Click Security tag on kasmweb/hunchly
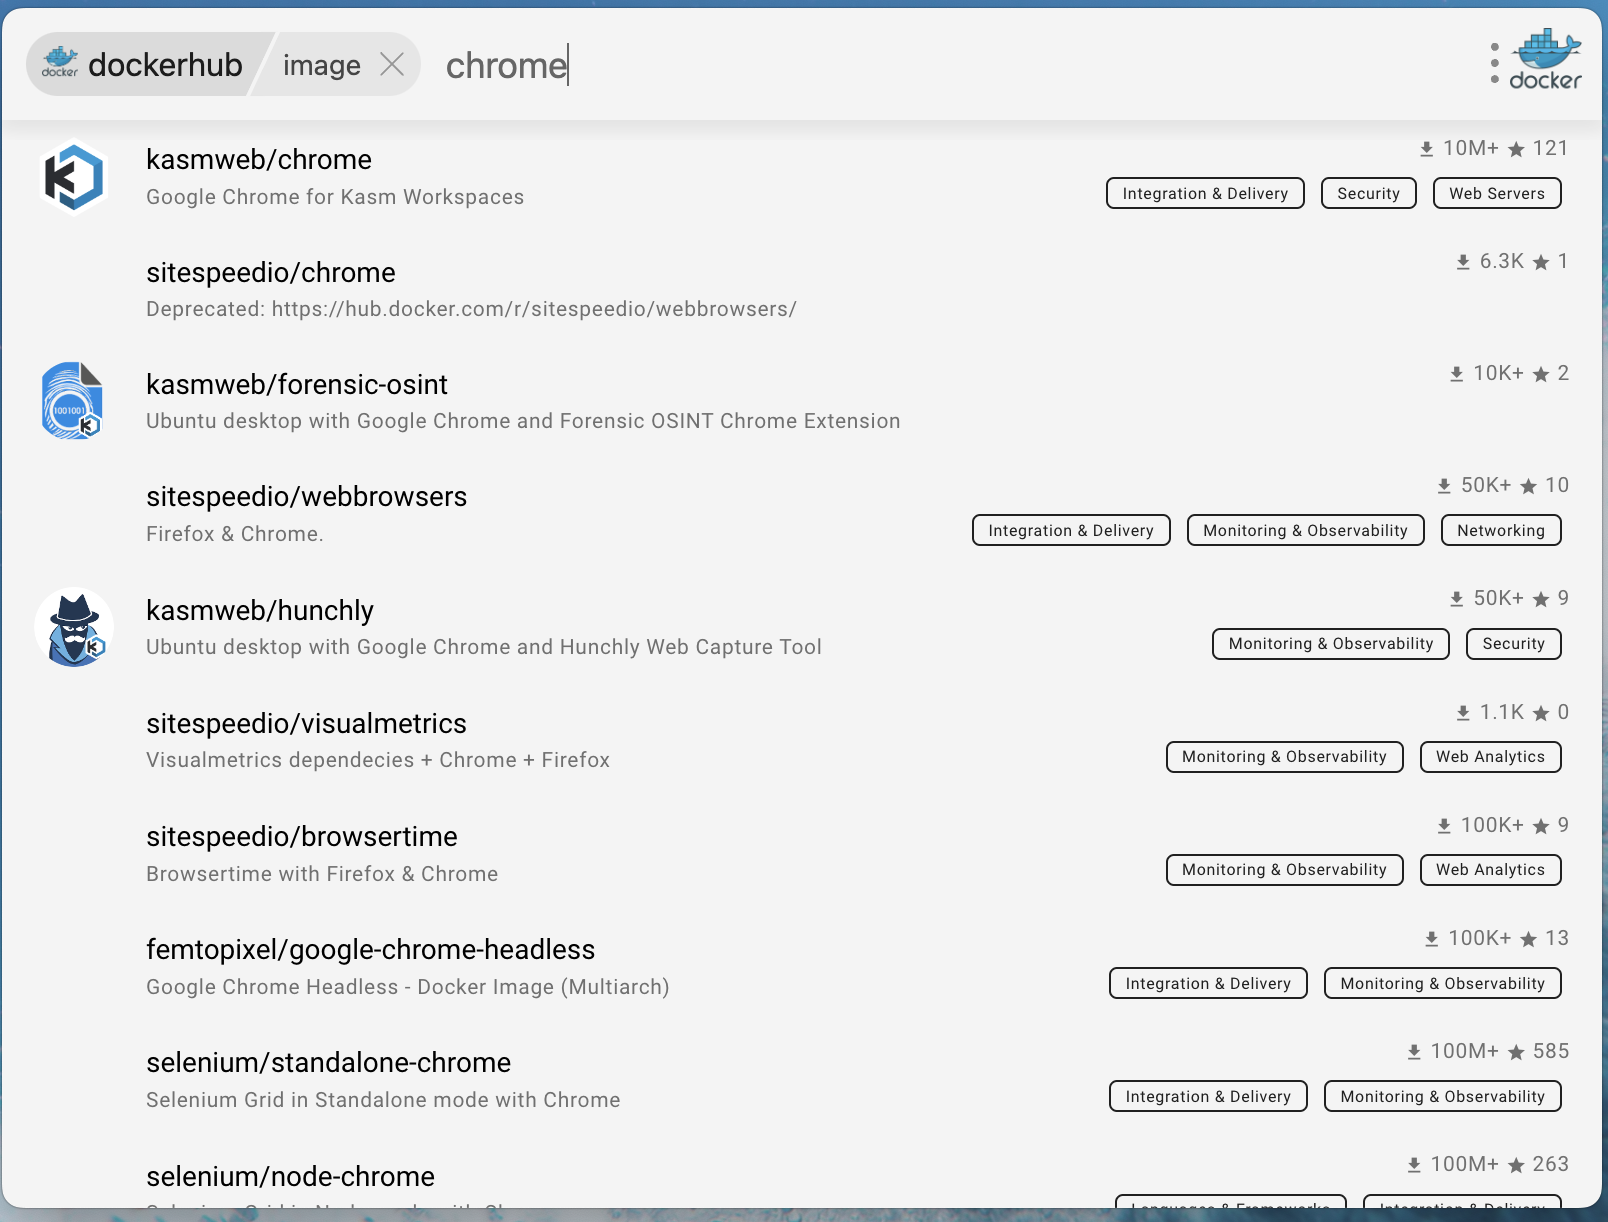1608x1222 pixels. pos(1514,643)
